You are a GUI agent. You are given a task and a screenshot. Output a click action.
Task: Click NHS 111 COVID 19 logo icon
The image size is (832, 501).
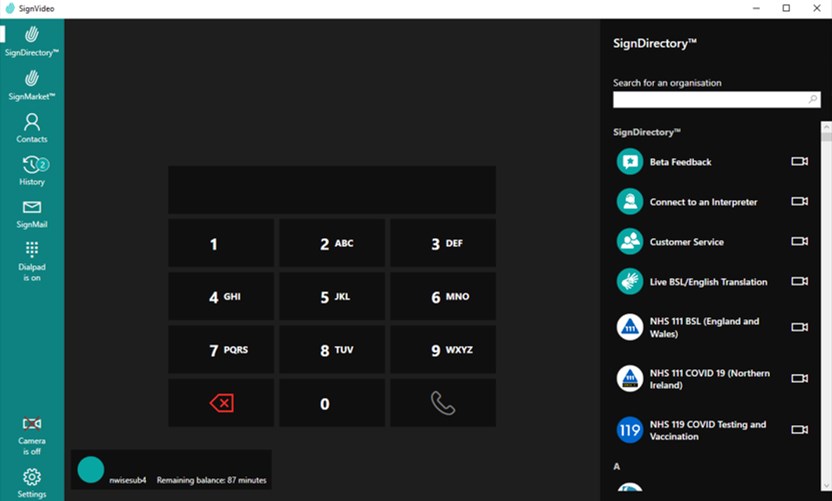coord(630,378)
